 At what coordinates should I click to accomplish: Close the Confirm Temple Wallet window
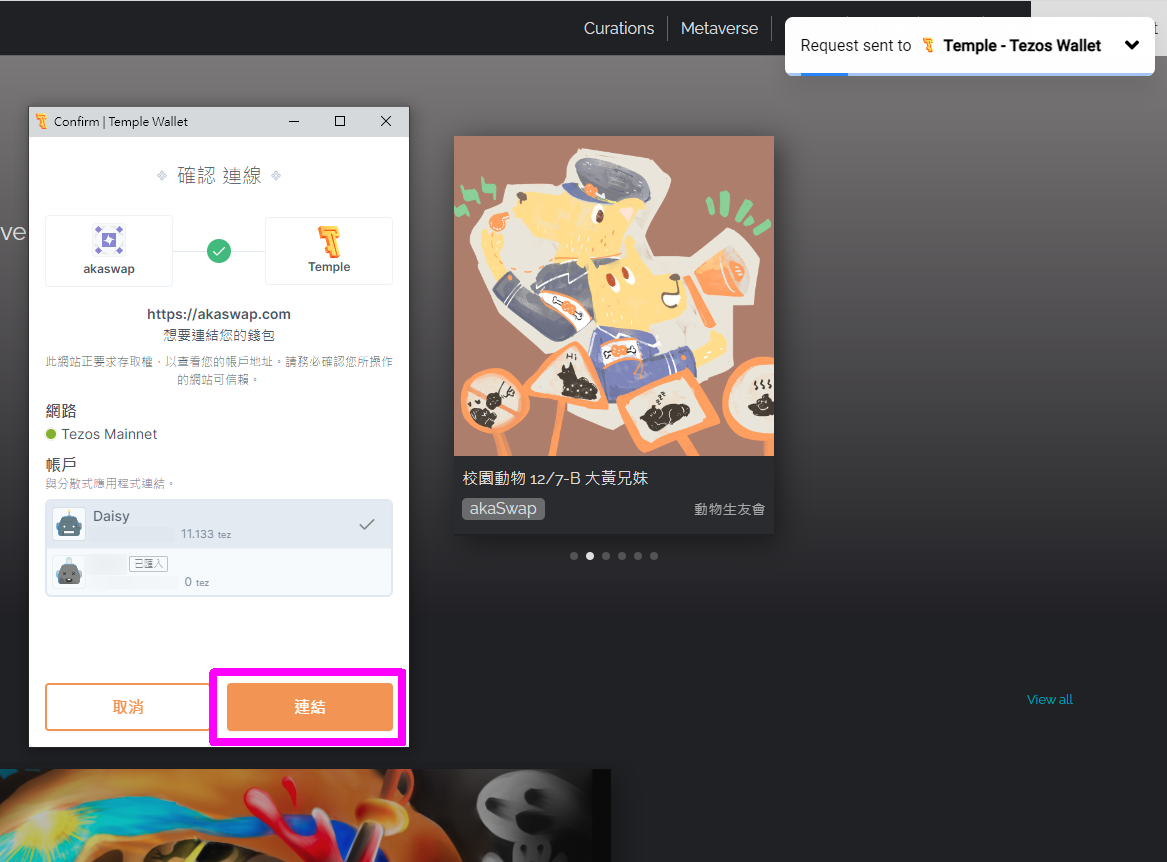coord(386,121)
